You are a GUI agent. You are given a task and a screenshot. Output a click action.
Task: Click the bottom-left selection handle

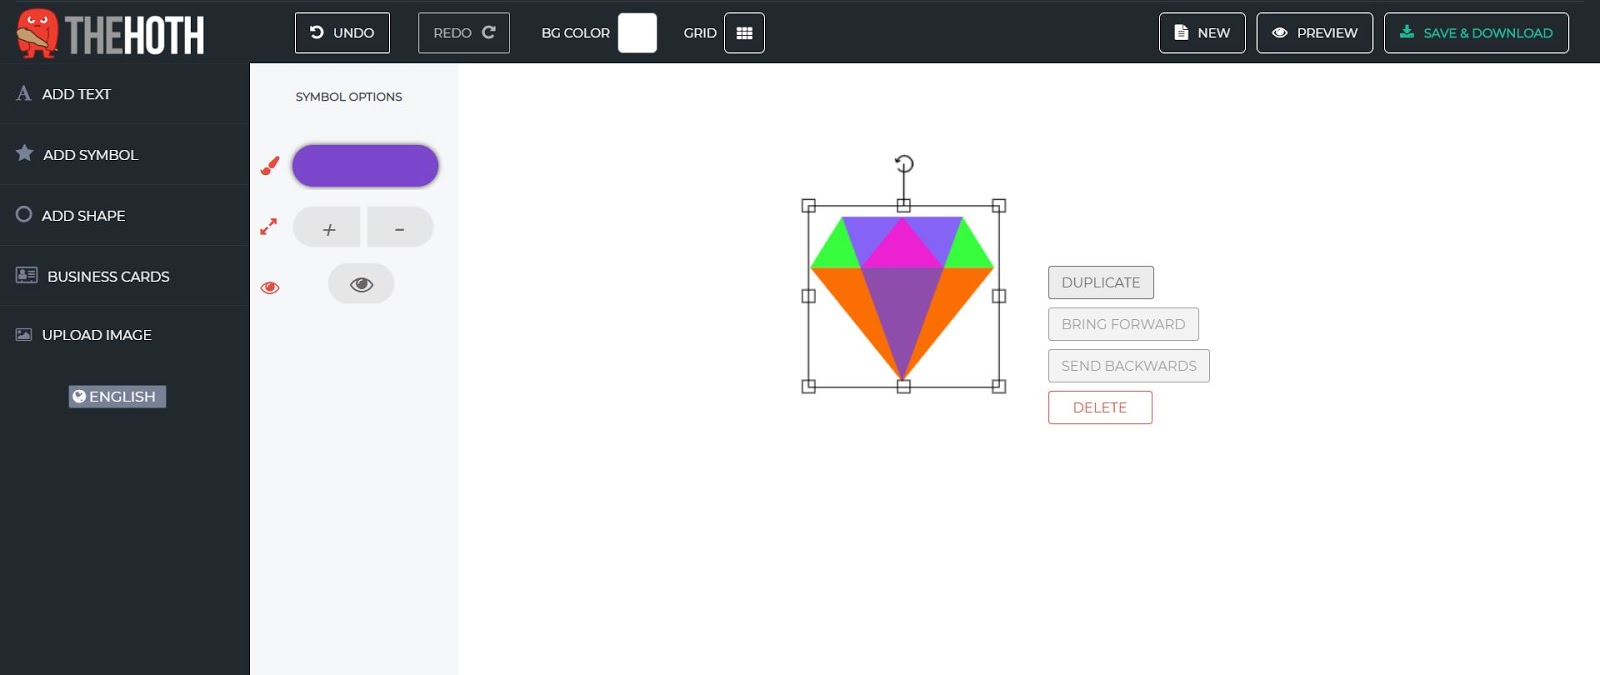(809, 386)
